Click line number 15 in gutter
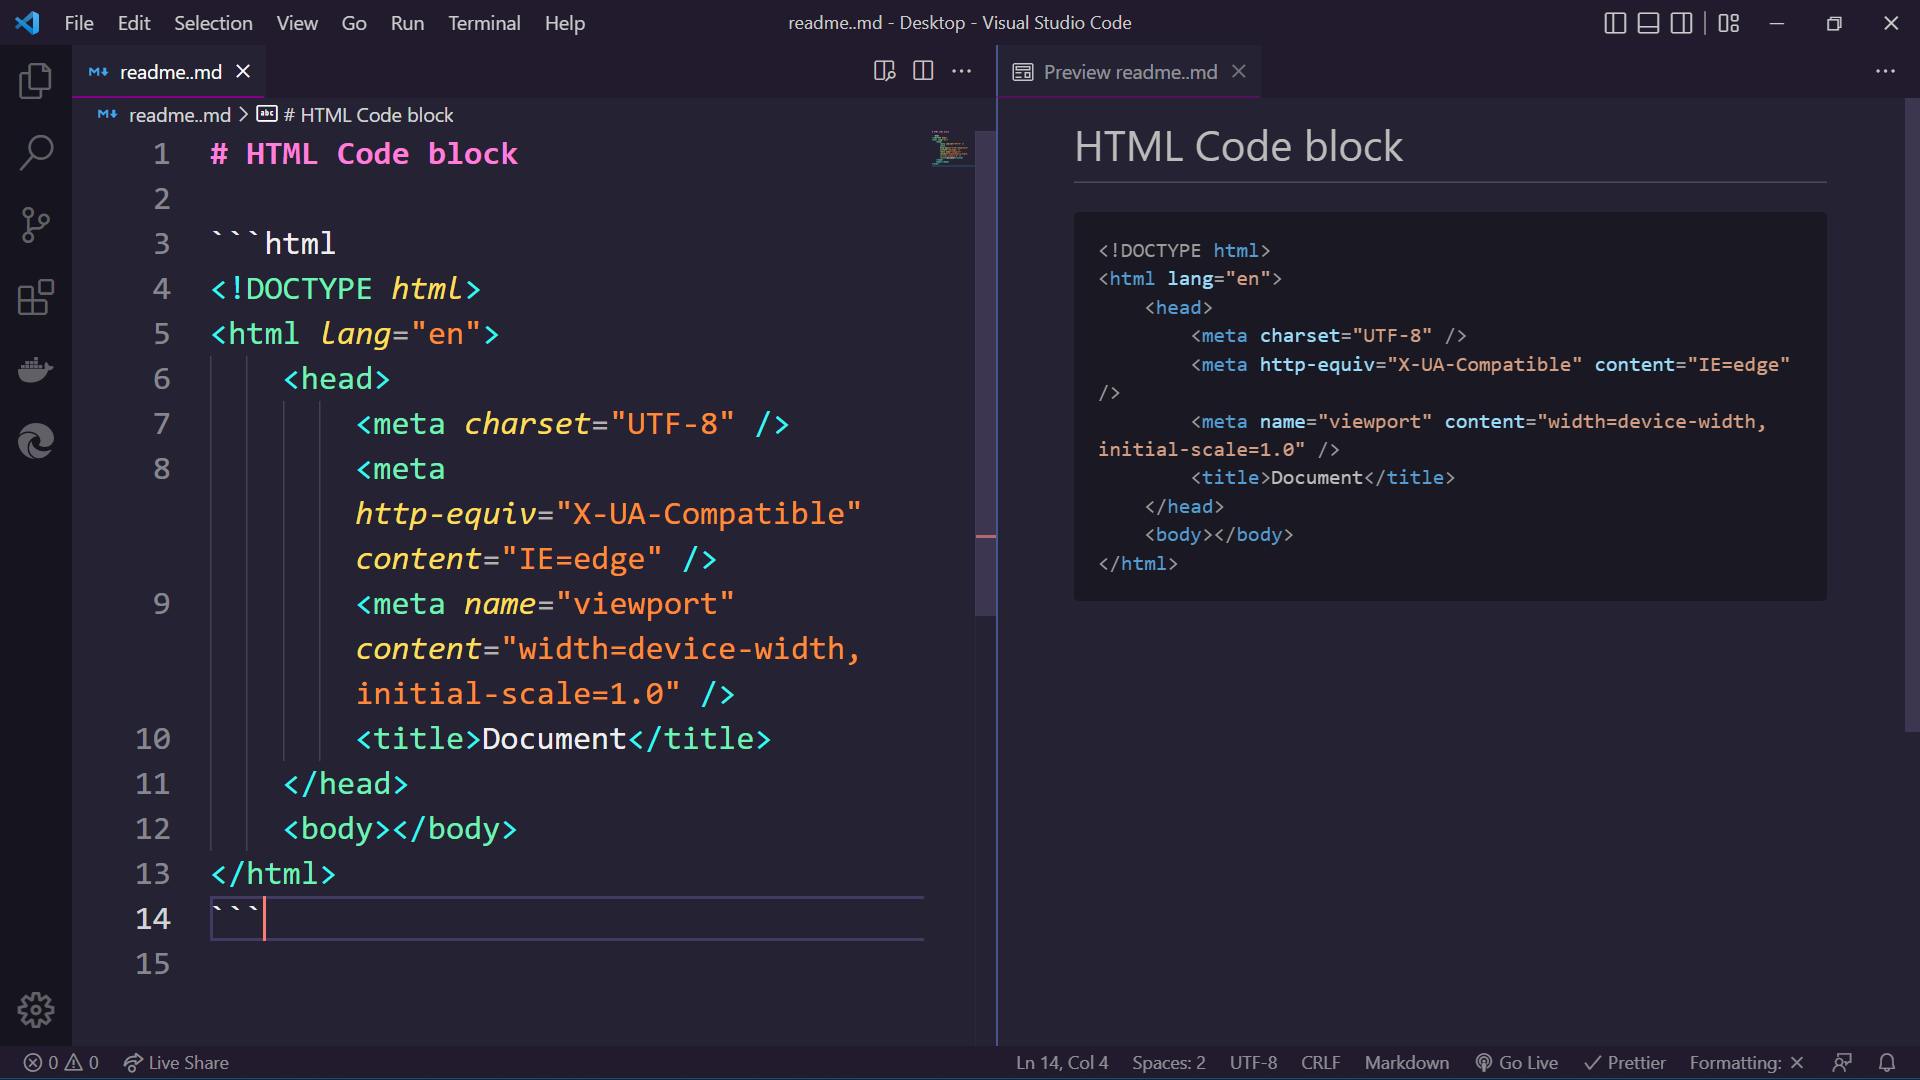The image size is (1920, 1080). (152, 964)
